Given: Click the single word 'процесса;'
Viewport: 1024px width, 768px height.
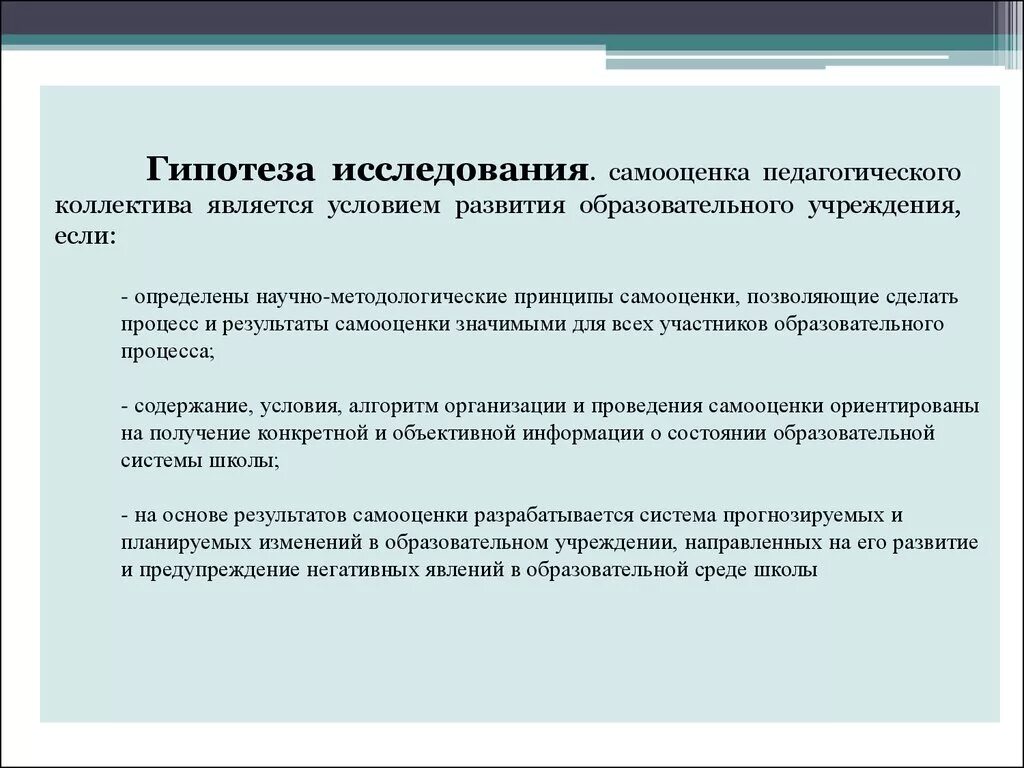Looking at the screenshot, I should click(x=168, y=351).
